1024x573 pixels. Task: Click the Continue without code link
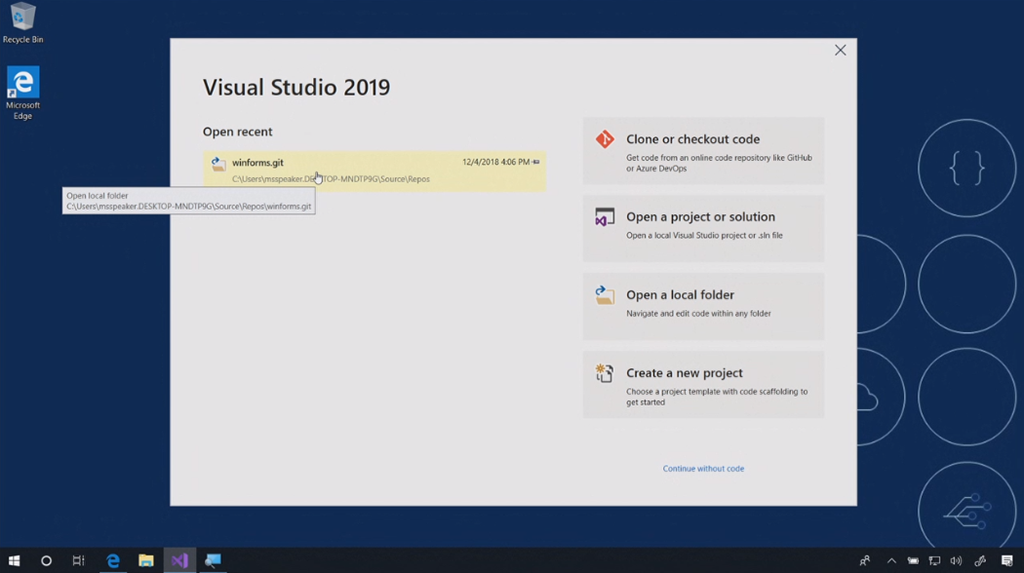(x=703, y=468)
